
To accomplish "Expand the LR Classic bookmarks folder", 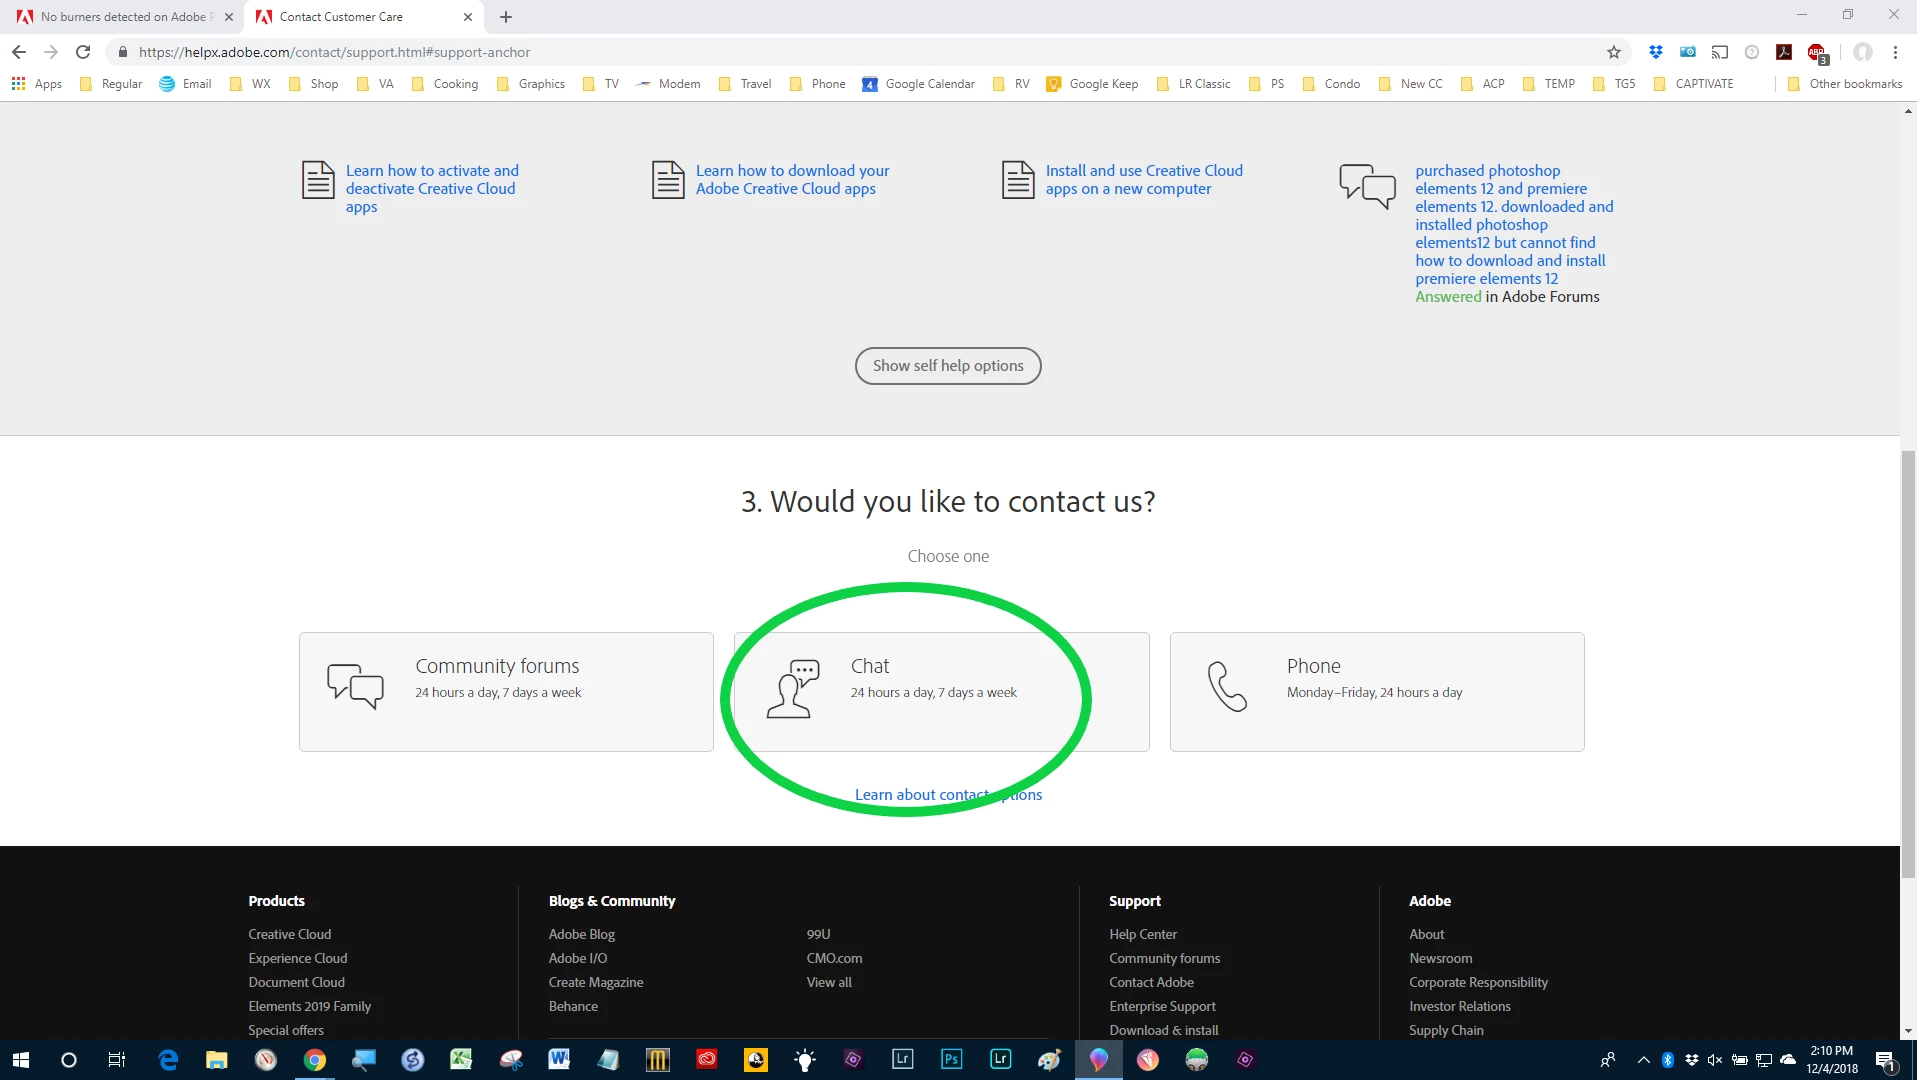I will click(x=1193, y=84).
